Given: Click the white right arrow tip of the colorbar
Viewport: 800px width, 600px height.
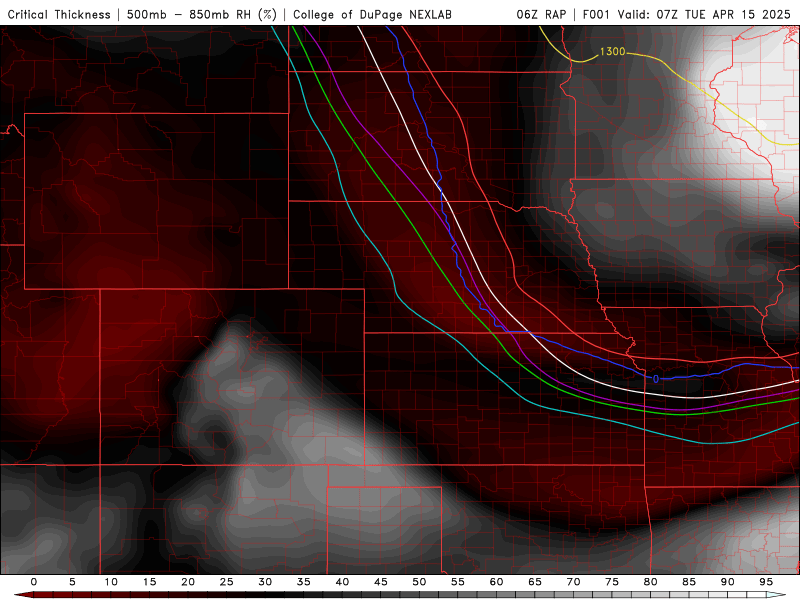Looking at the screenshot, I should [x=777, y=595].
